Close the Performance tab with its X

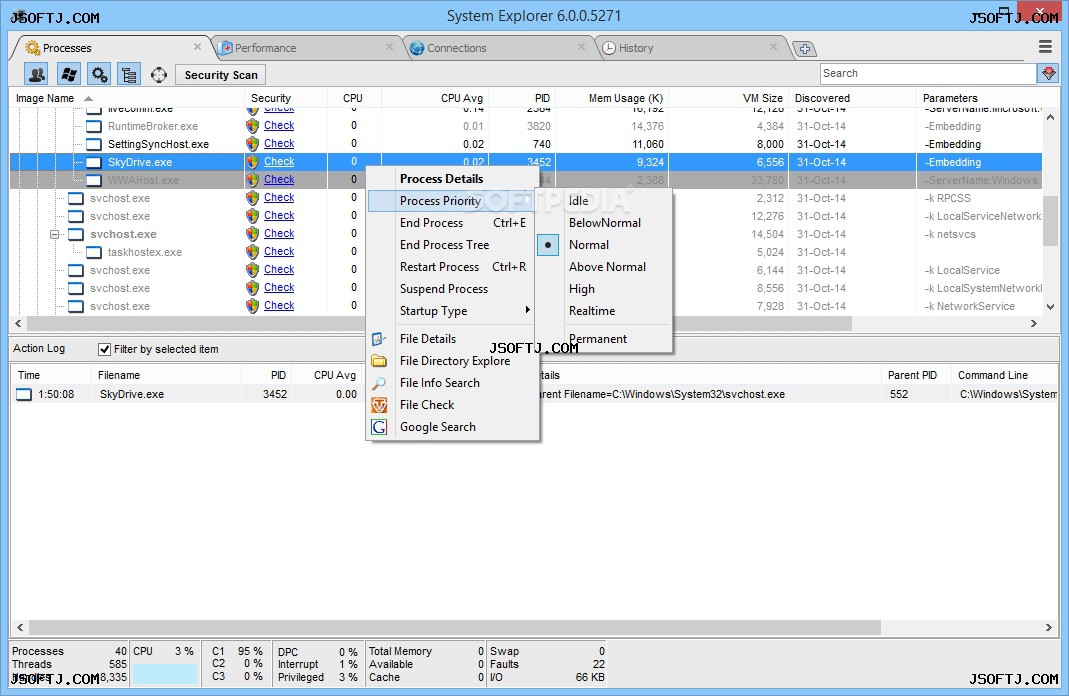[x=389, y=47]
